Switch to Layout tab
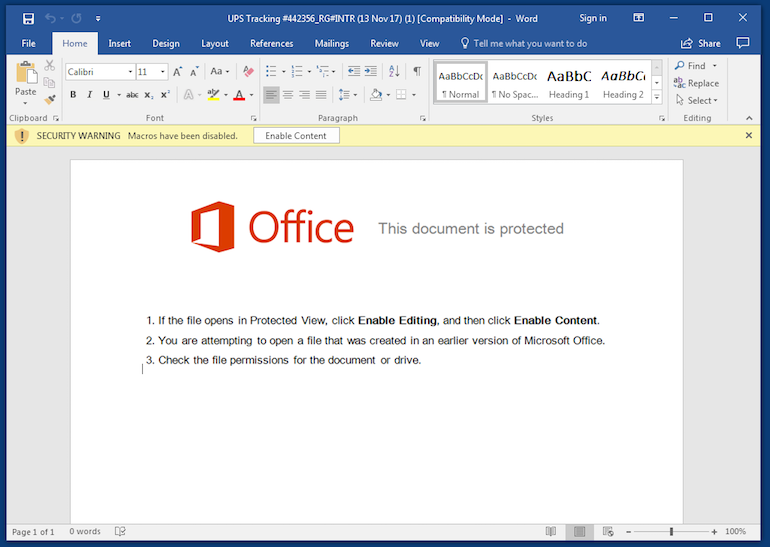Image resolution: width=770 pixels, height=547 pixels. [215, 44]
